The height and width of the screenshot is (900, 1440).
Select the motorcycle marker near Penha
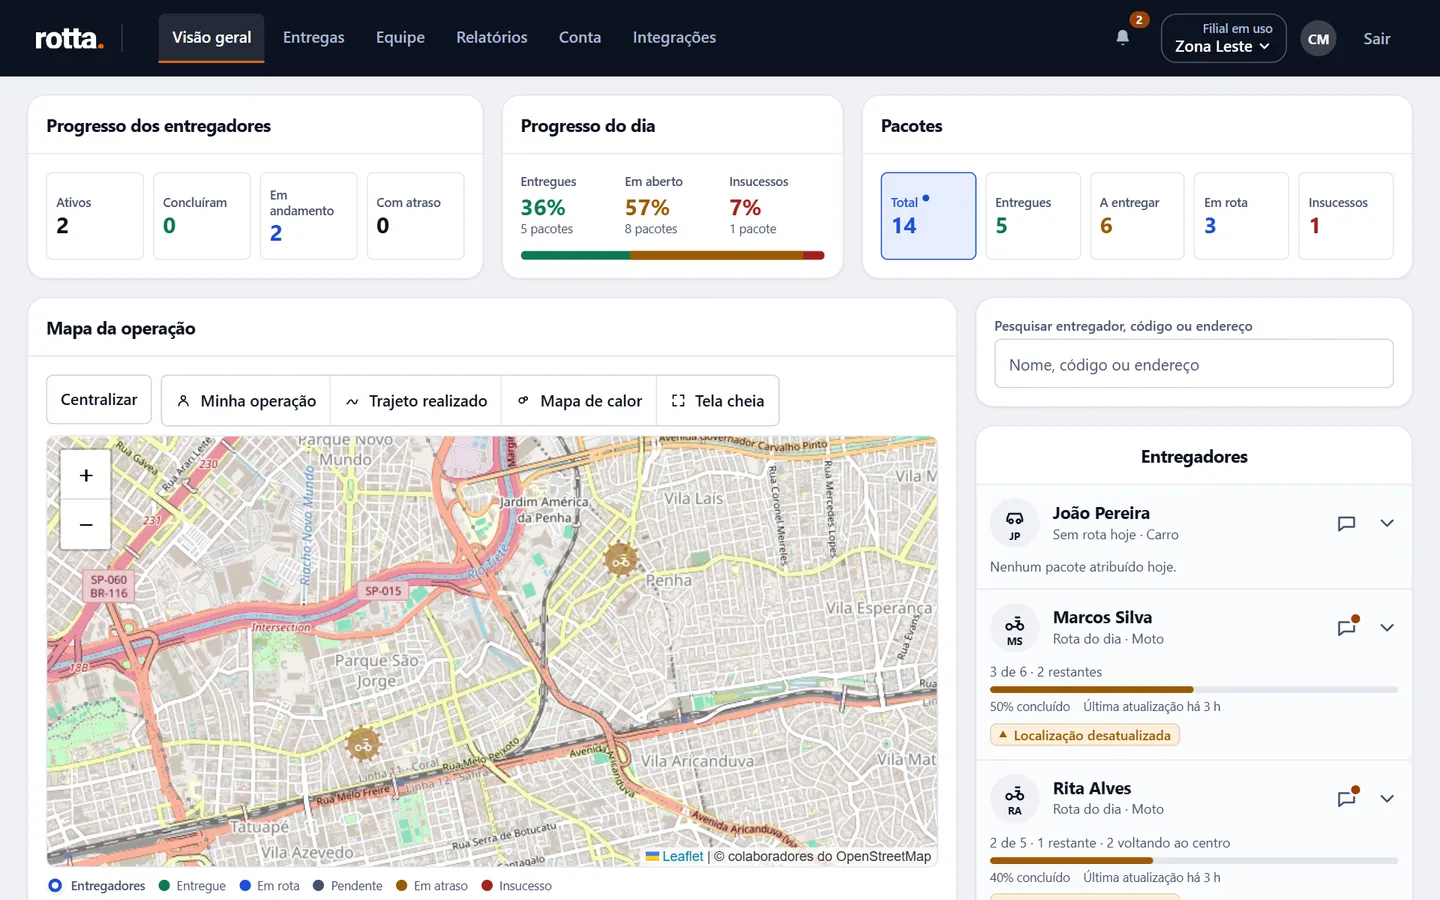[621, 560]
